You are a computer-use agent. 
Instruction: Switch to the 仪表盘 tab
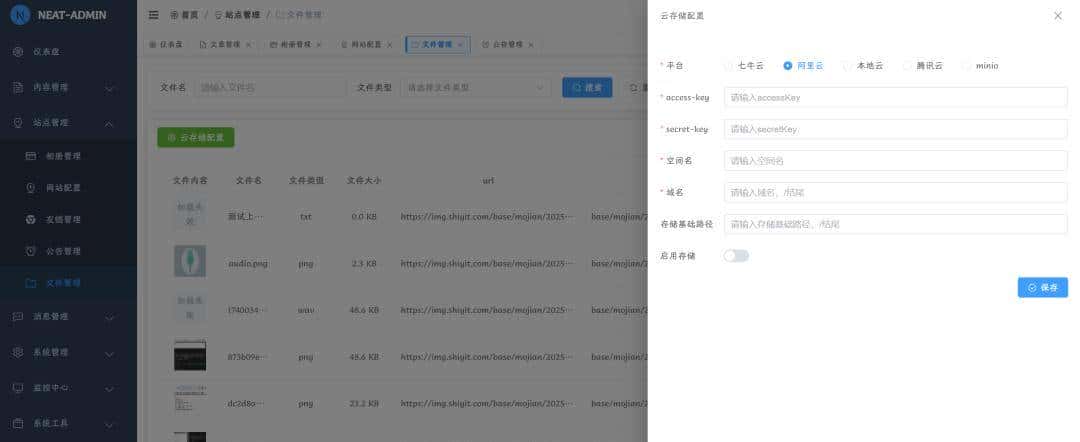coord(166,45)
